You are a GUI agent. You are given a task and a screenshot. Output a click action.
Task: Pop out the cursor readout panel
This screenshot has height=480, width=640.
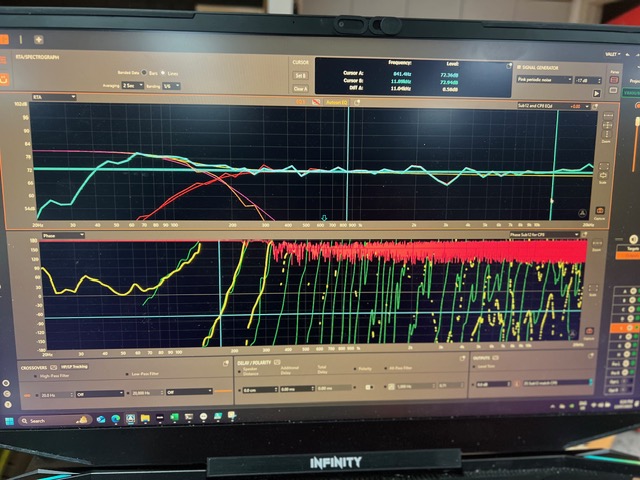click(x=507, y=64)
